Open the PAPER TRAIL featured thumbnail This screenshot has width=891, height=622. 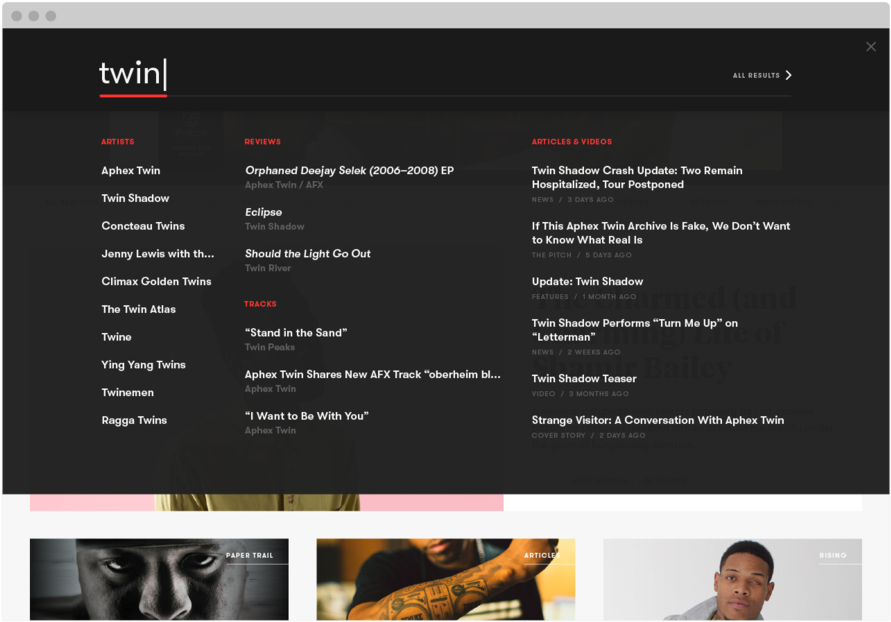158,580
